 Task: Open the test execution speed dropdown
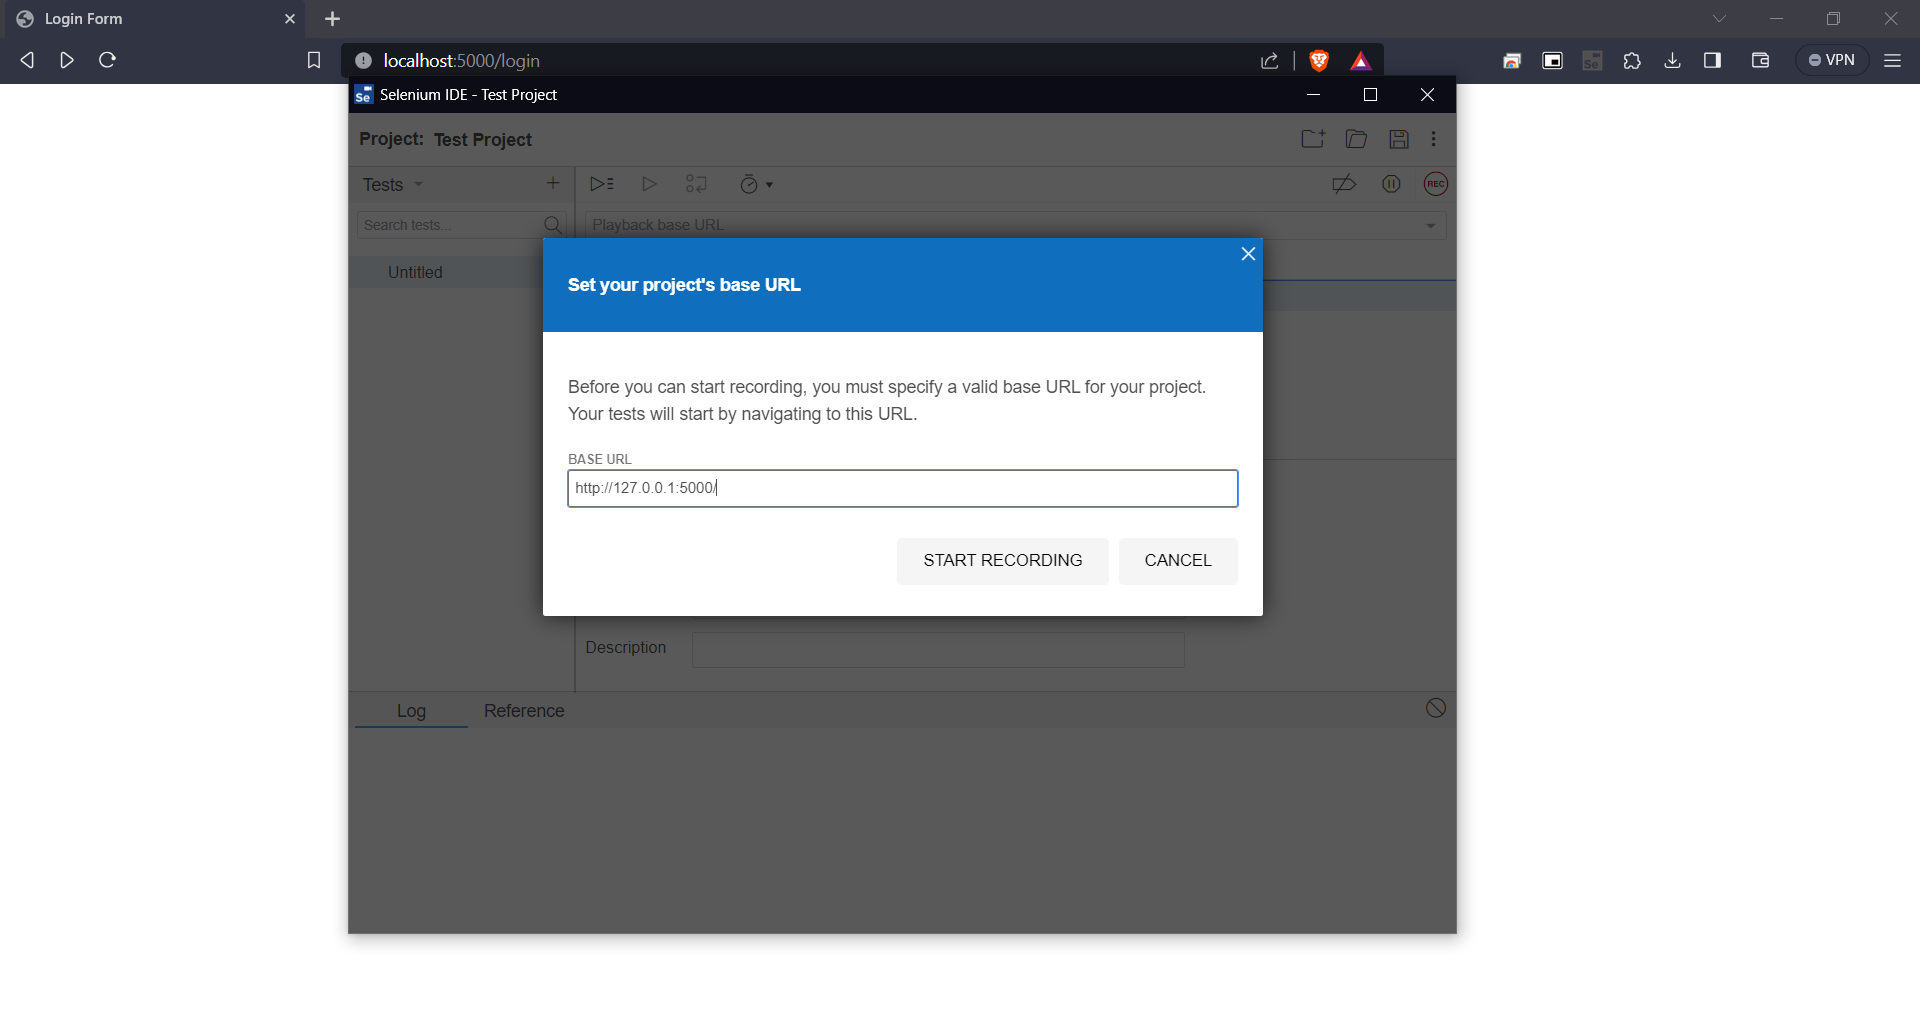(756, 184)
